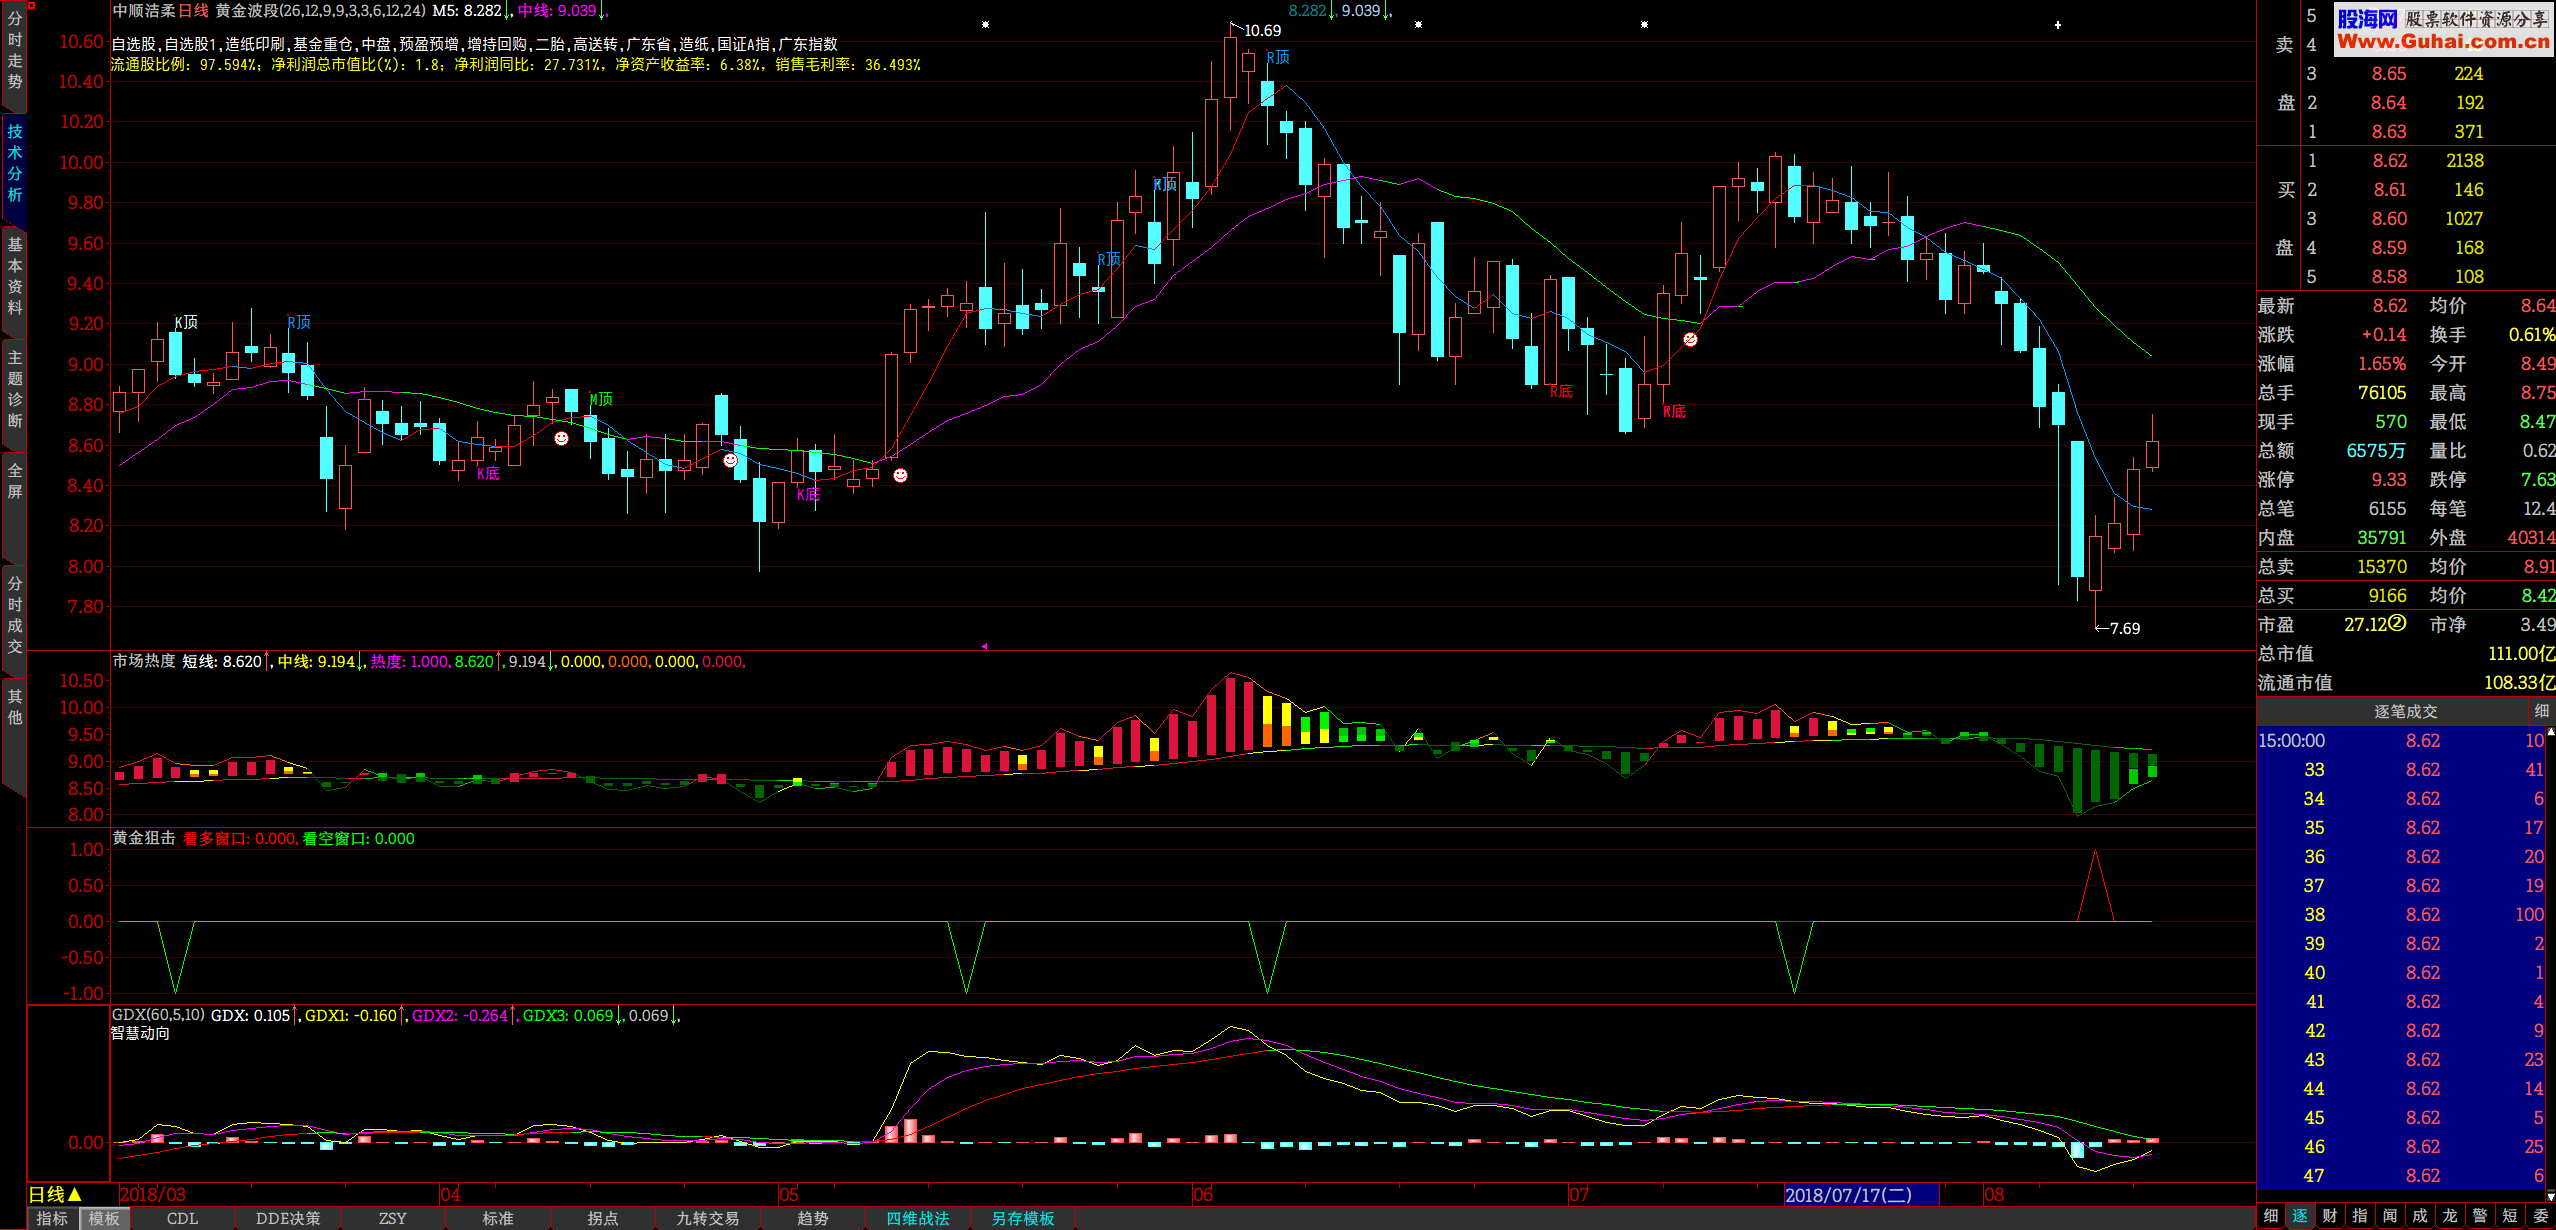Click the 财 finance panel icon
The height and width of the screenshot is (1230, 2556).
(x=2330, y=1216)
